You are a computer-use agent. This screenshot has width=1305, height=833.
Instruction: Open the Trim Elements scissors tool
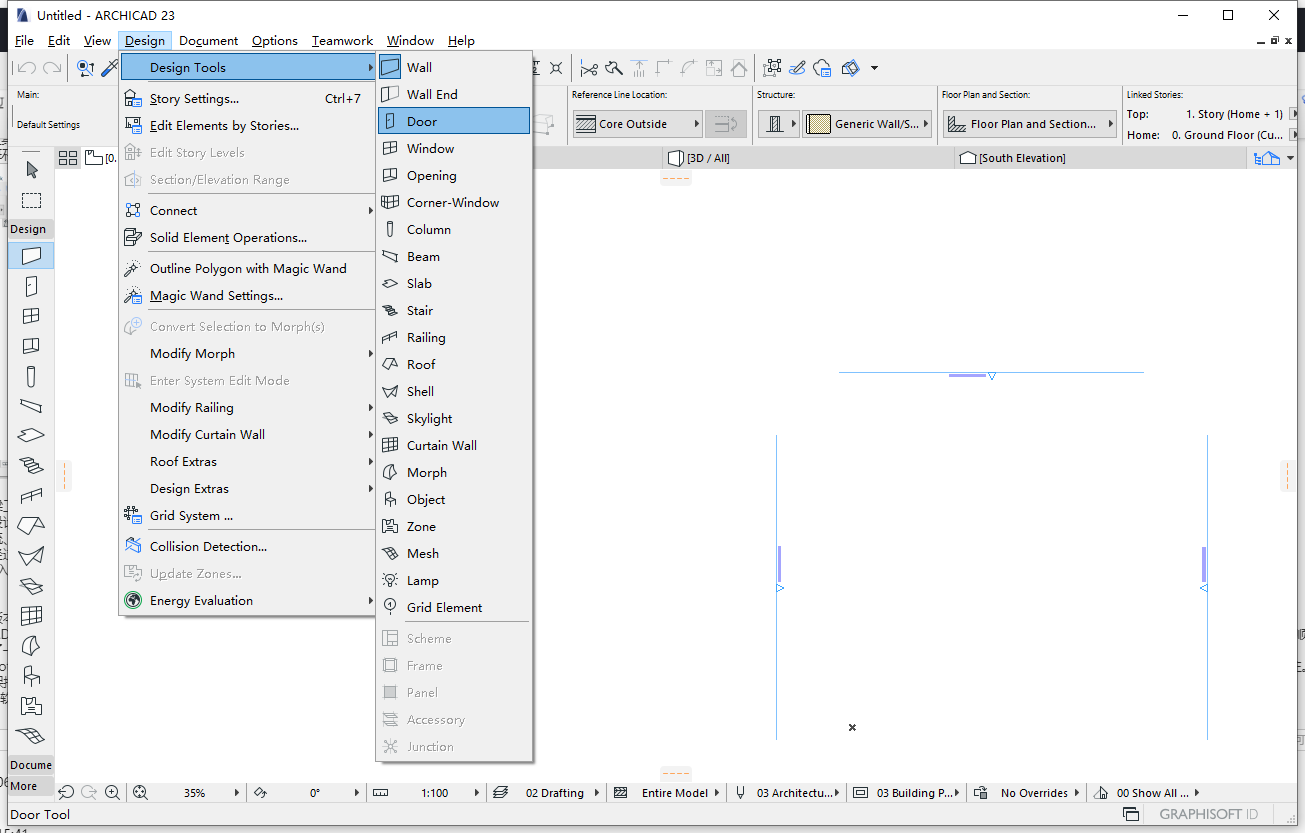click(x=590, y=67)
